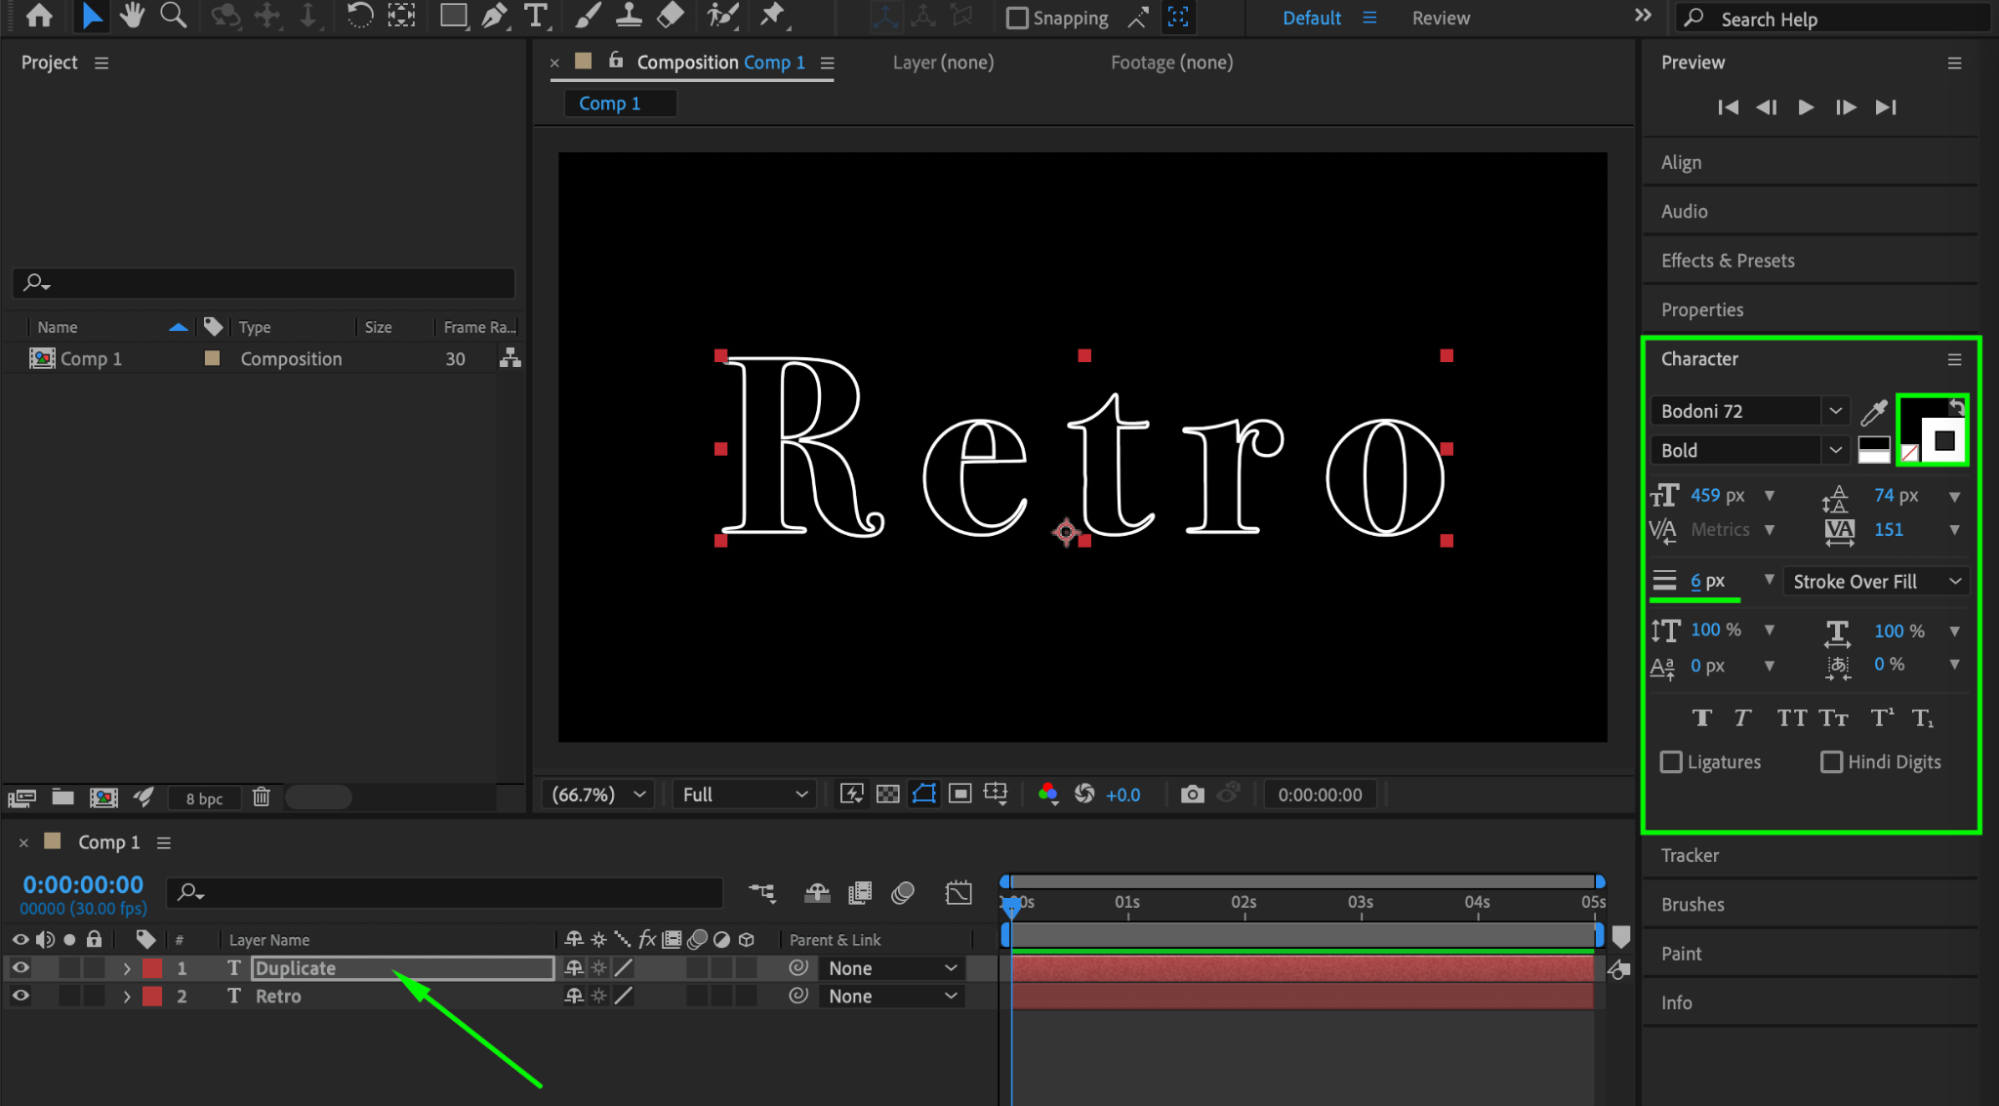Toggle transparency grid in the viewer
Image resolution: width=1999 pixels, height=1106 pixels.
(887, 794)
